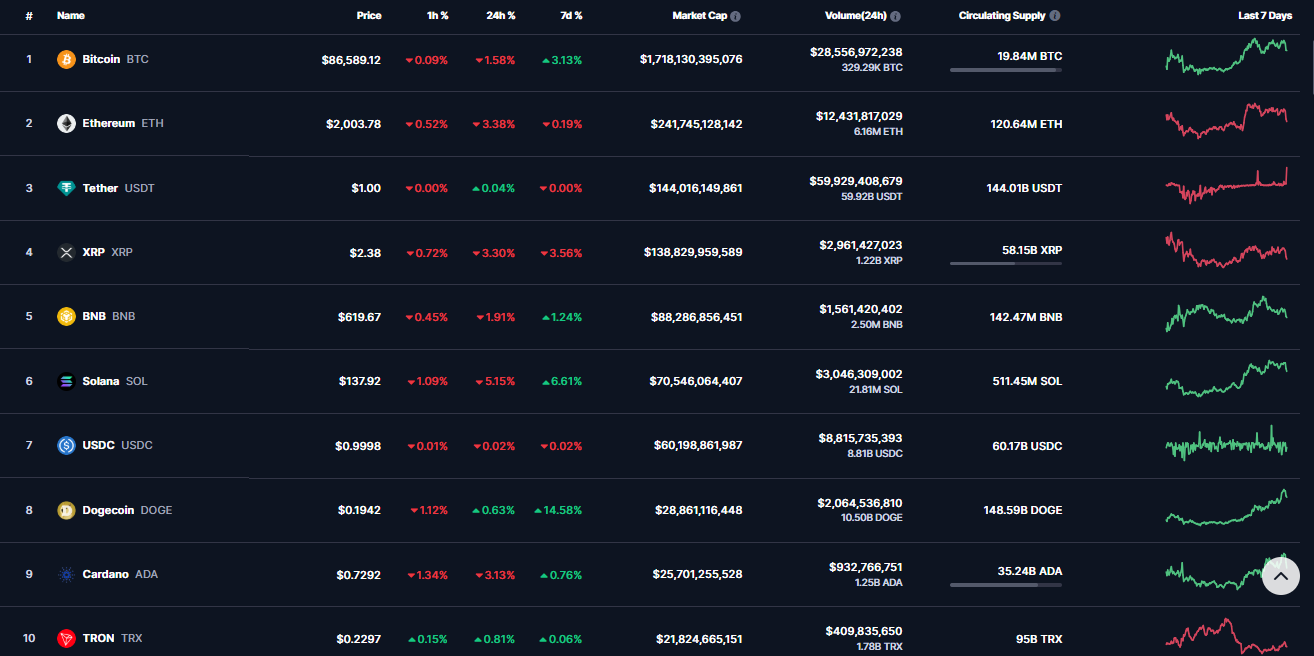Screen dimensions: 1314x656
Task: Sort the table by Price column
Action: [x=368, y=16]
